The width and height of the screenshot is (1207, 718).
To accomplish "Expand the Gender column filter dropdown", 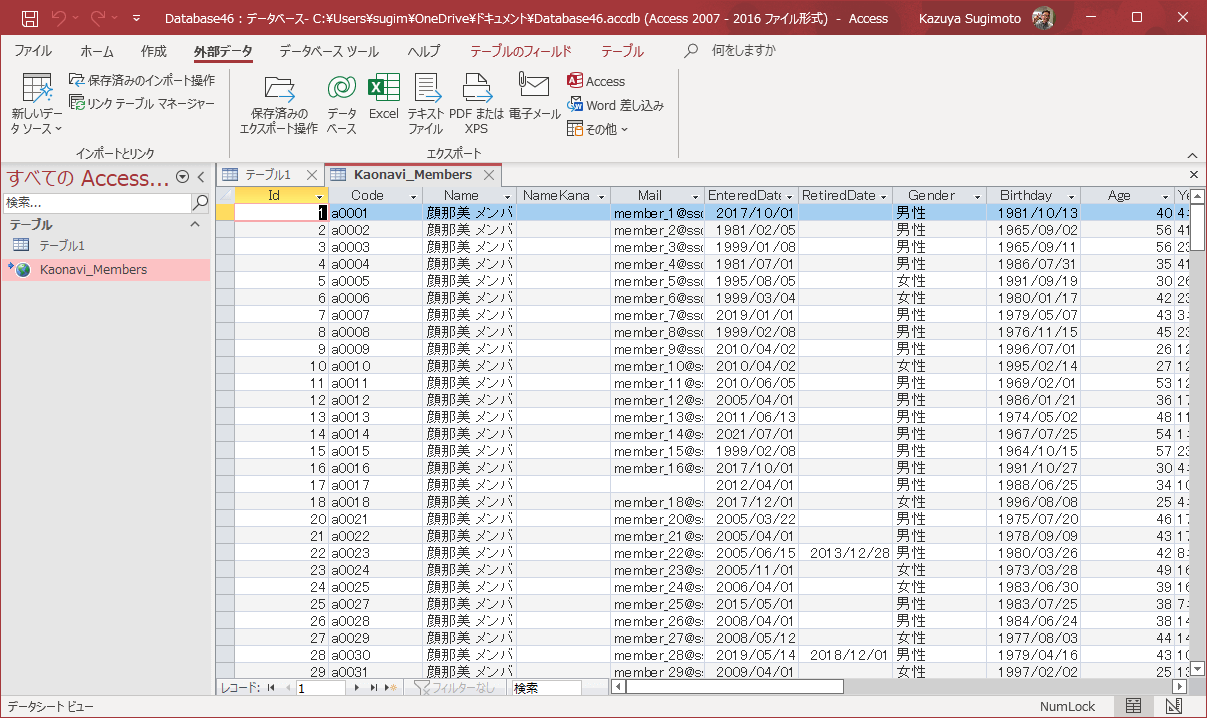I will click(x=978, y=197).
